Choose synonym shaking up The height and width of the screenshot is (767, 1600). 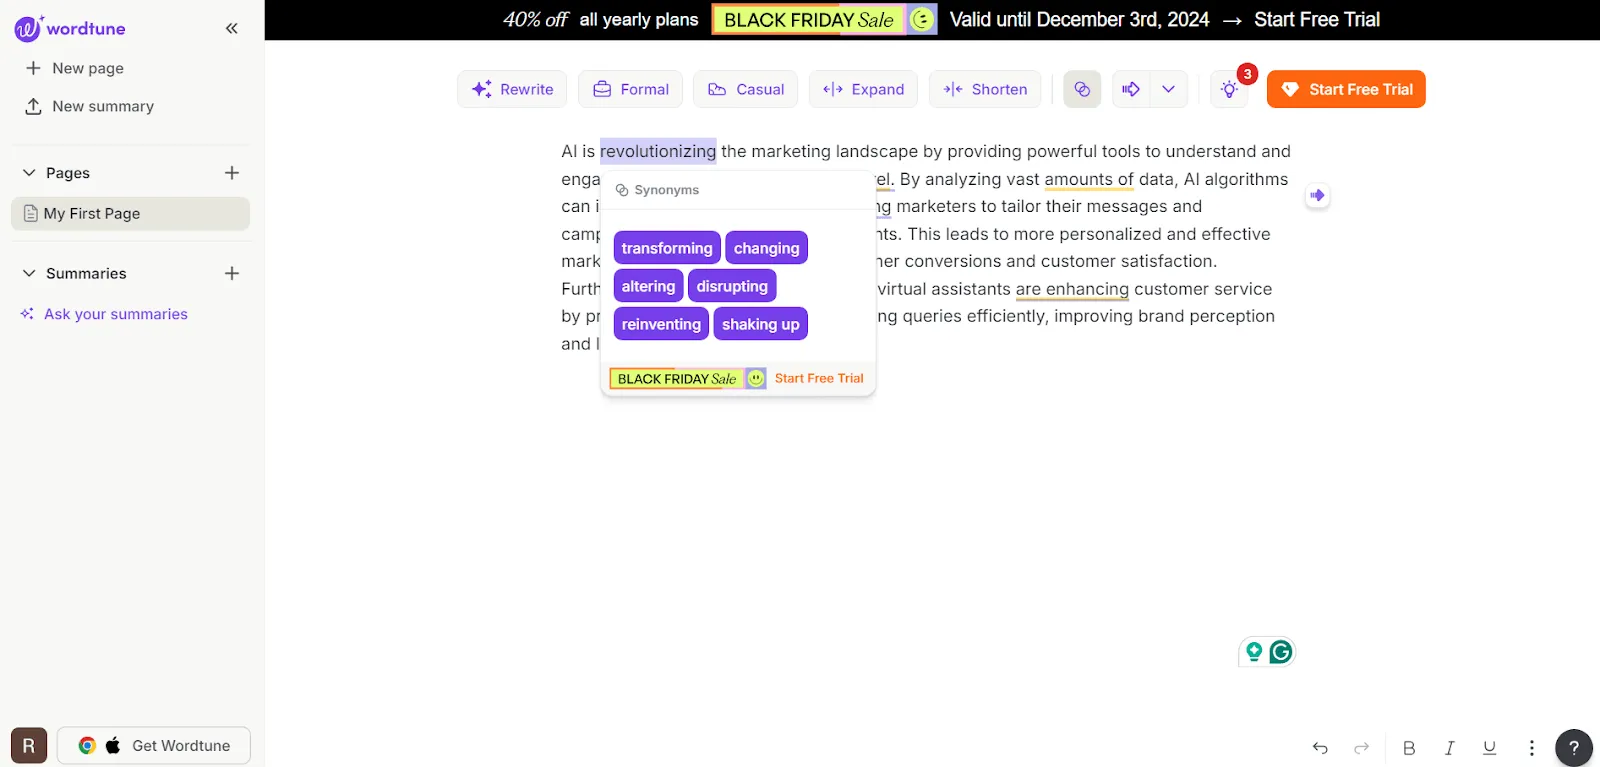760,324
